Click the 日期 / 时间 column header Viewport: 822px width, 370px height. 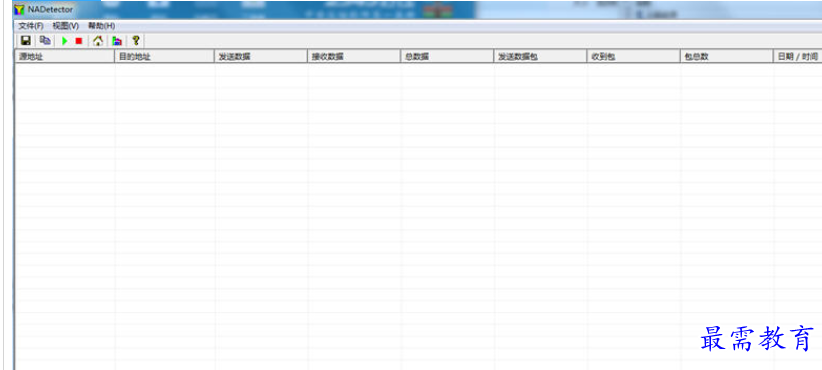pyautogui.click(x=798, y=57)
